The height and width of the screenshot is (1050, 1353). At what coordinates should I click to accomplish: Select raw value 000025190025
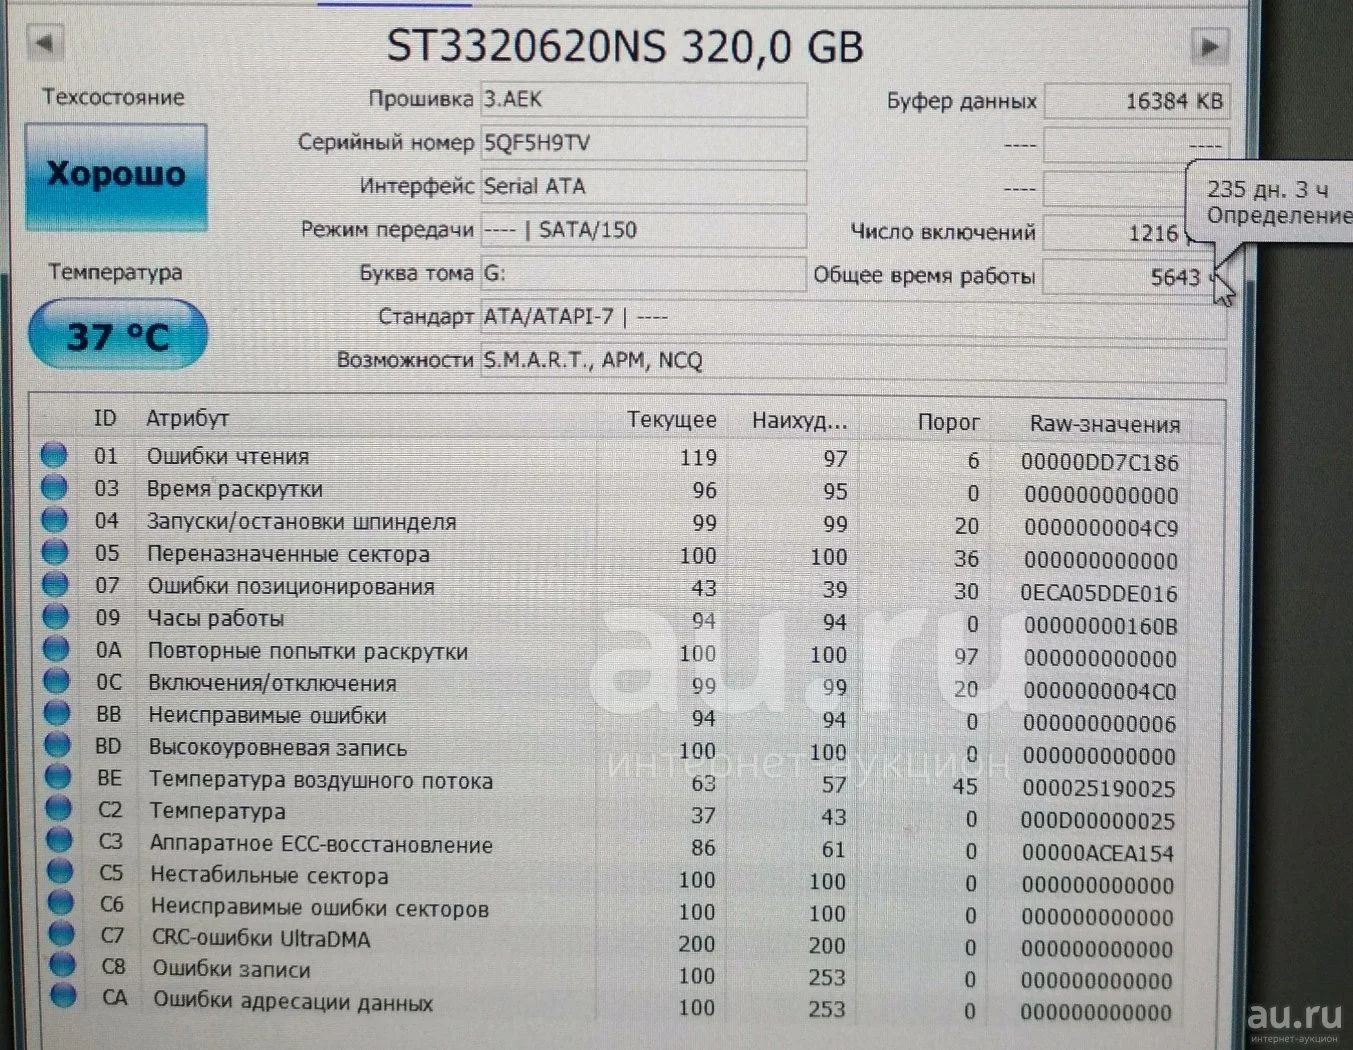1098,788
